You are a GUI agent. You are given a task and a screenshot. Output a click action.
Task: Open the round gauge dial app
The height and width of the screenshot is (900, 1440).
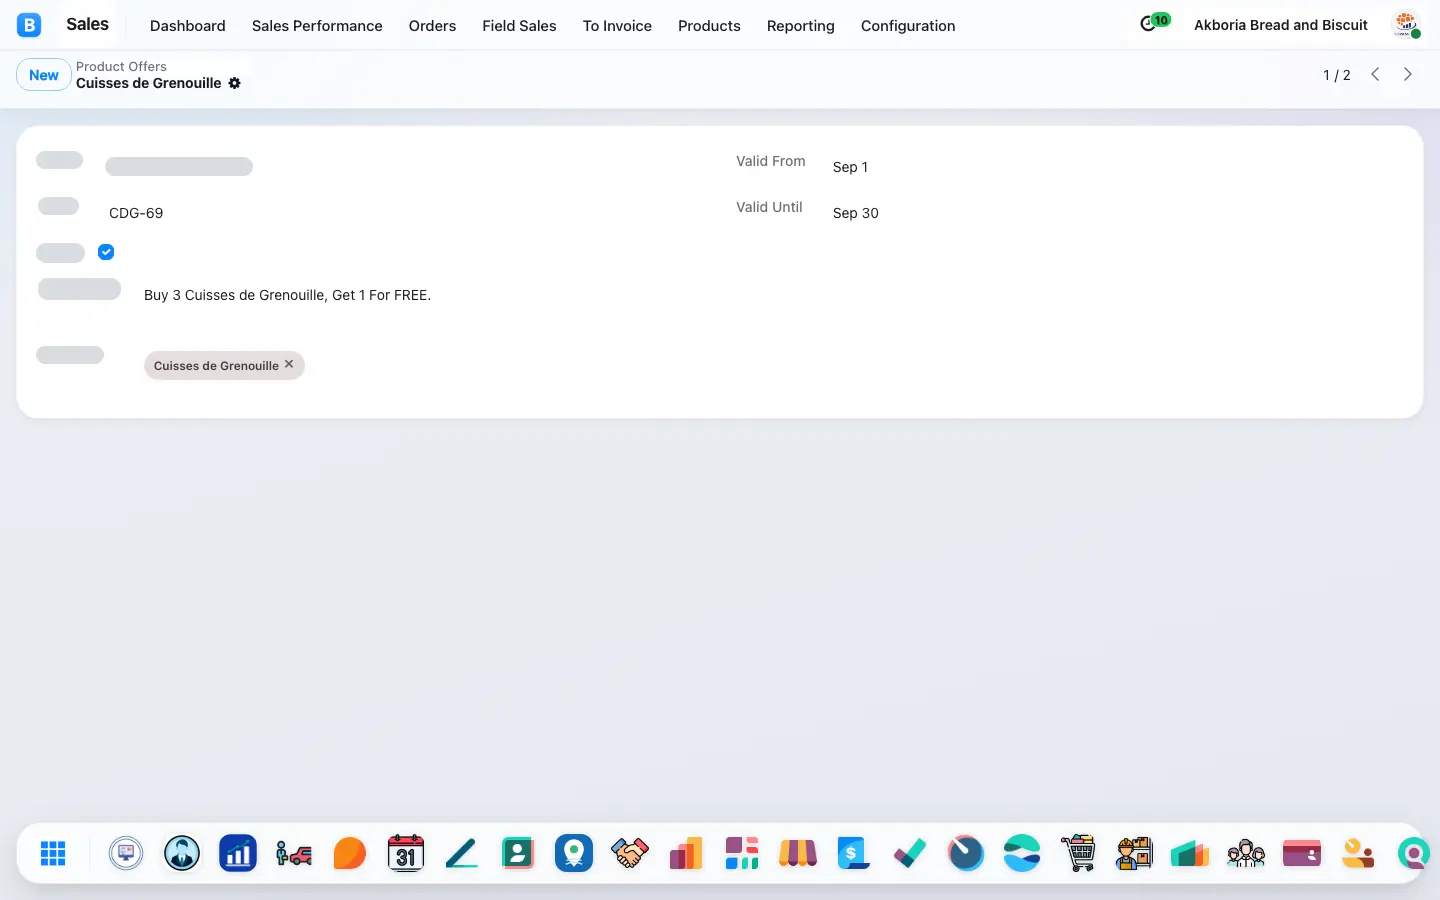click(x=966, y=853)
